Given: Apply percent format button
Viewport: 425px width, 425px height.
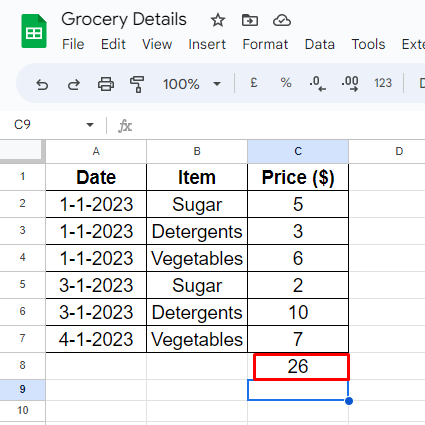Looking at the screenshot, I should click(286, 83).
